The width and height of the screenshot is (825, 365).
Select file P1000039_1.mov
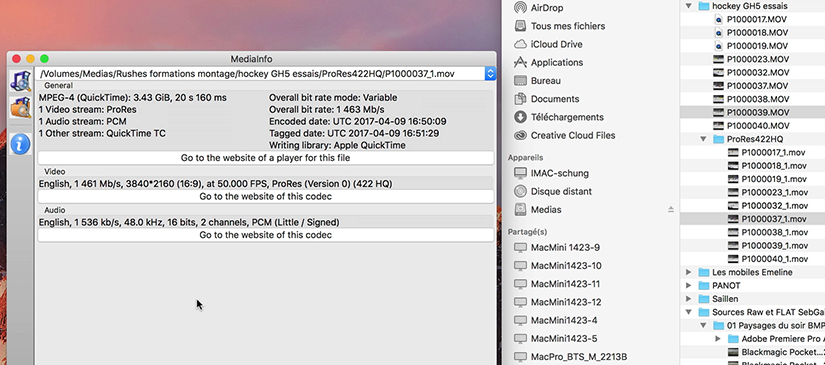pyautogui.click(x=774, y=246)
